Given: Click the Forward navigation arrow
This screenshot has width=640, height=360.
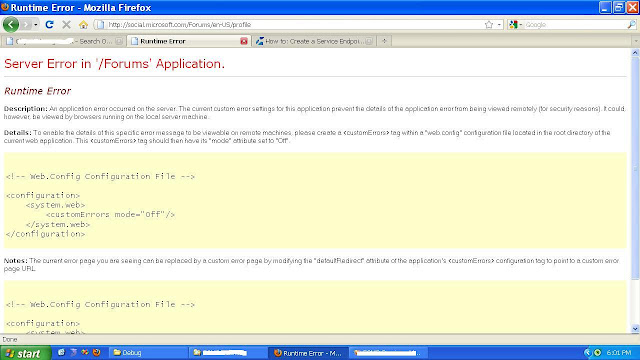Looking at the screenshot, I should [x=26, y=24].
